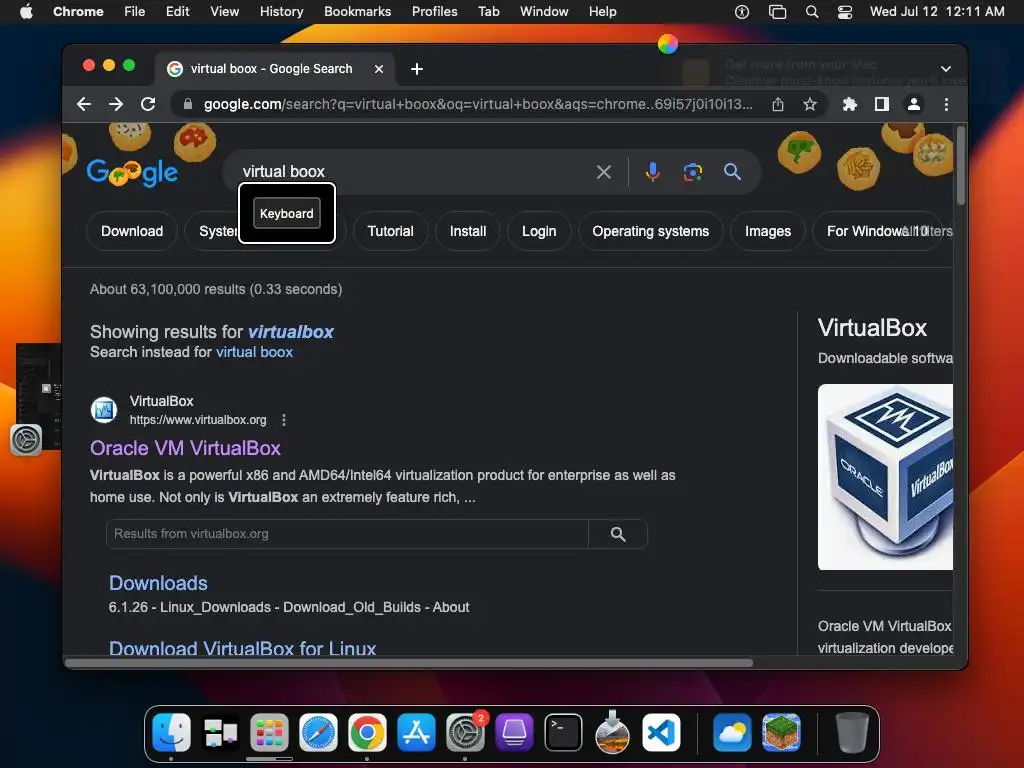Image resolution: width=1024 pixels, height=768 pixels.
Task: Click the Linux_Downloads sublink
Action: (x=216, y=607)
